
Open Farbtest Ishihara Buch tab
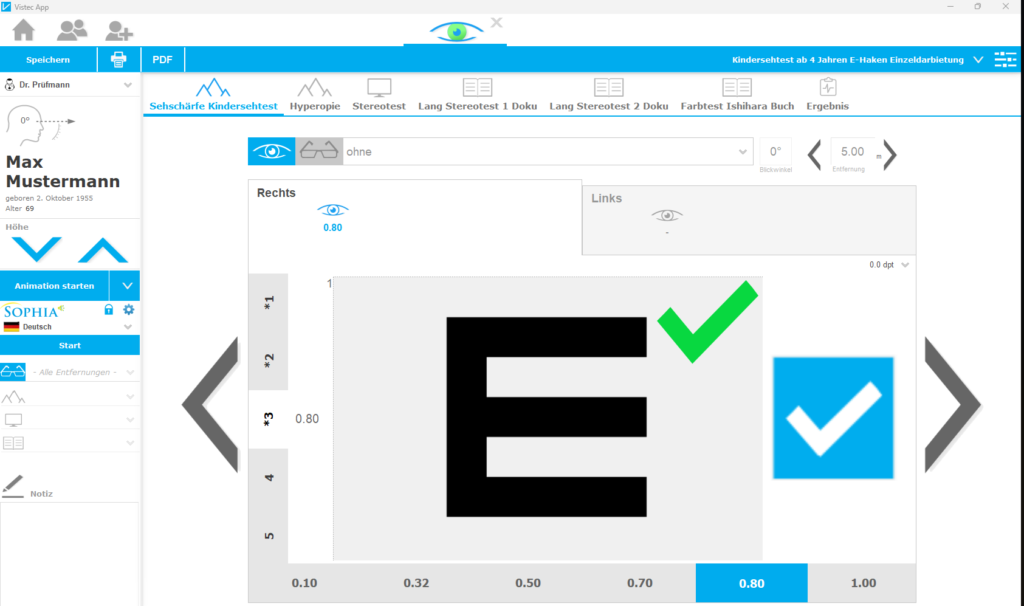737,95
